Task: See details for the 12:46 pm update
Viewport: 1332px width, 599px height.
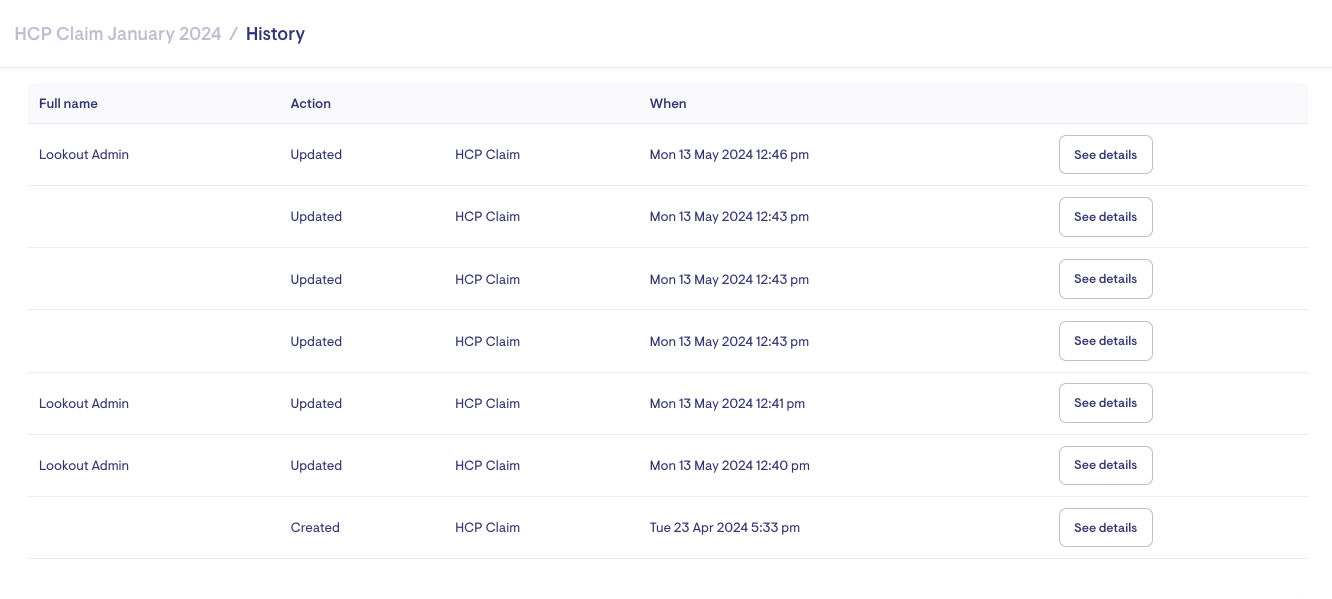Action: (1105, 155)
